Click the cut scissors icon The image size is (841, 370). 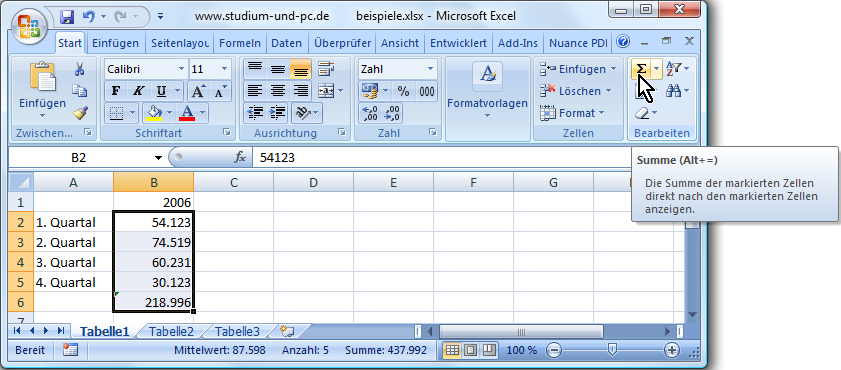pyautogui.click(x=80, y=69)
